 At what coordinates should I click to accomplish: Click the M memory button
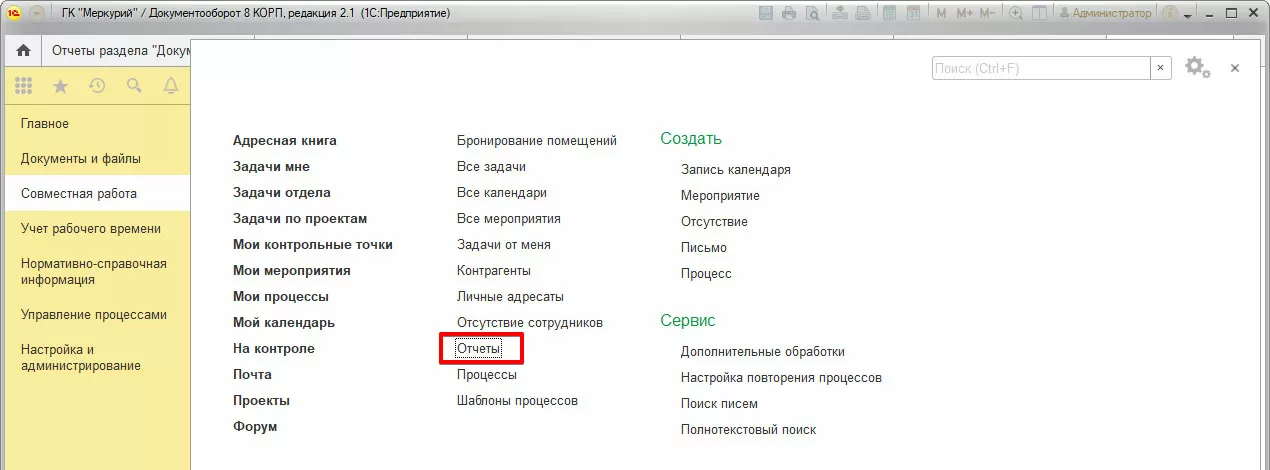[941, 13]
